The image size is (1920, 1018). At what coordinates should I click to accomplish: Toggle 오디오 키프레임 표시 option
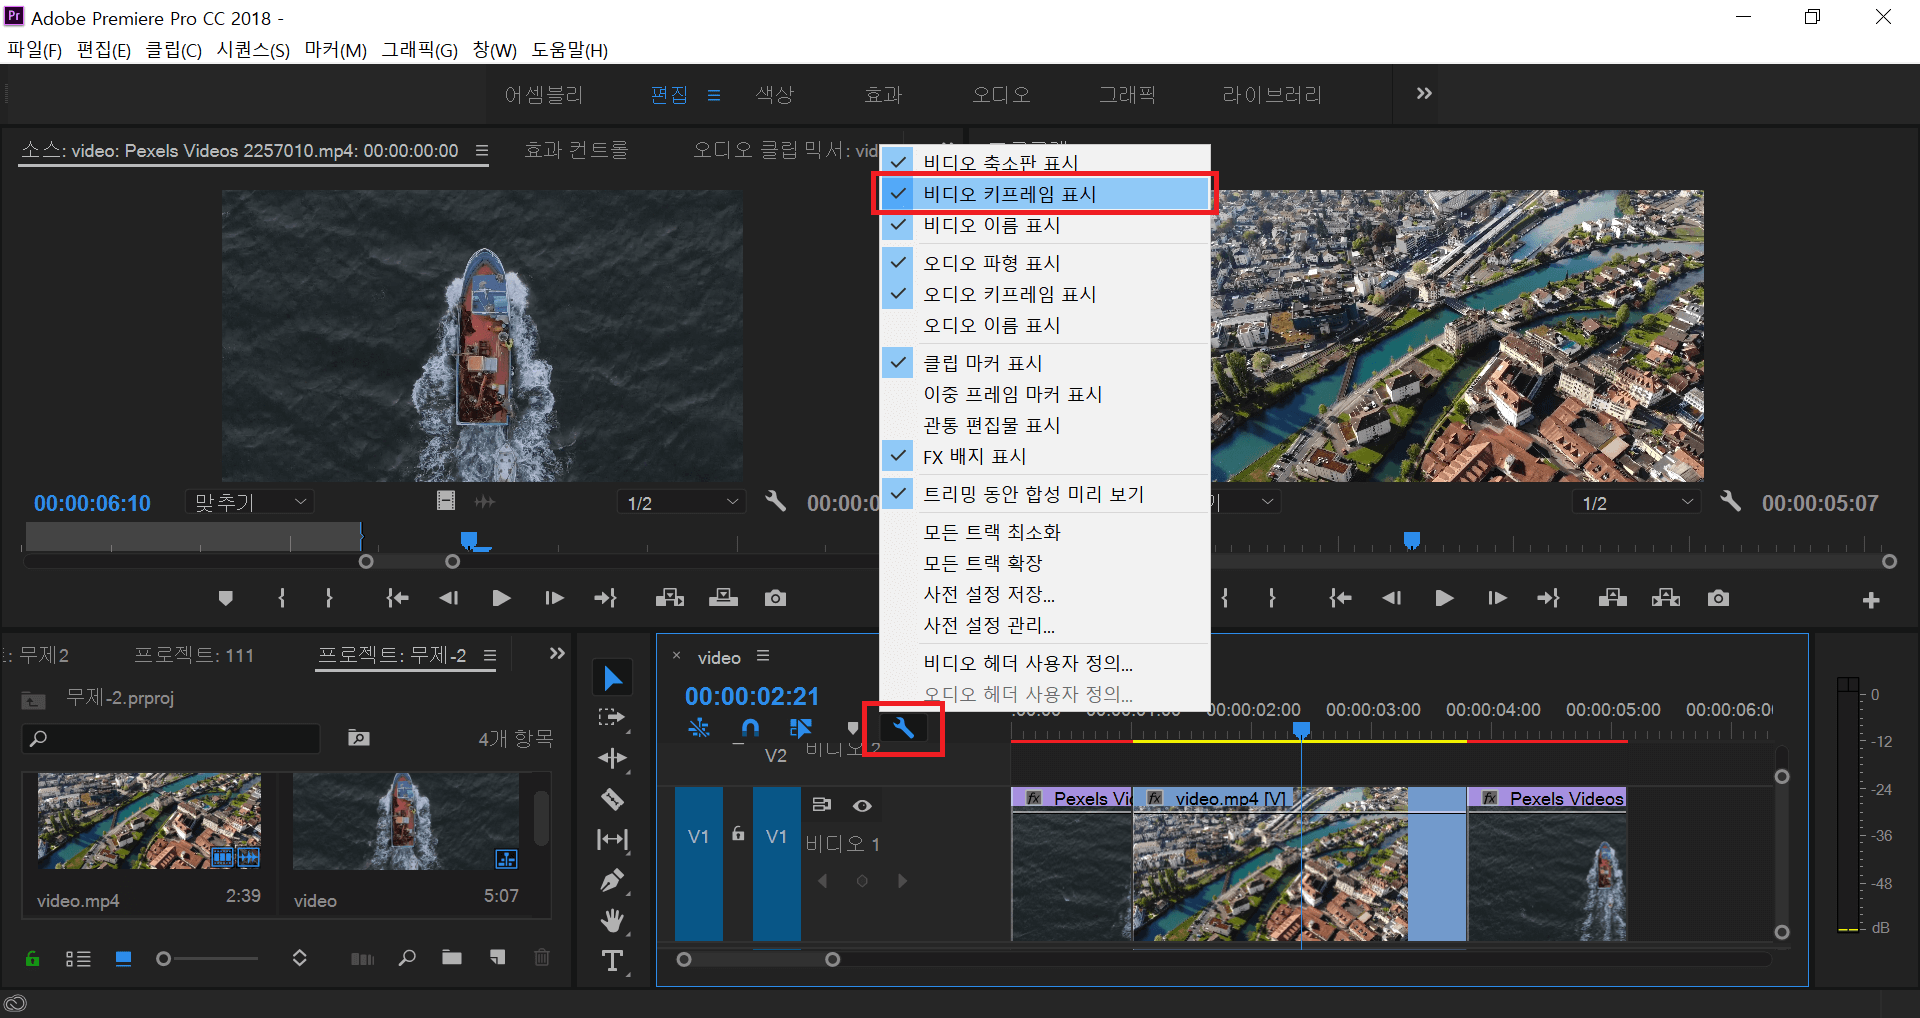point(1045,294)
